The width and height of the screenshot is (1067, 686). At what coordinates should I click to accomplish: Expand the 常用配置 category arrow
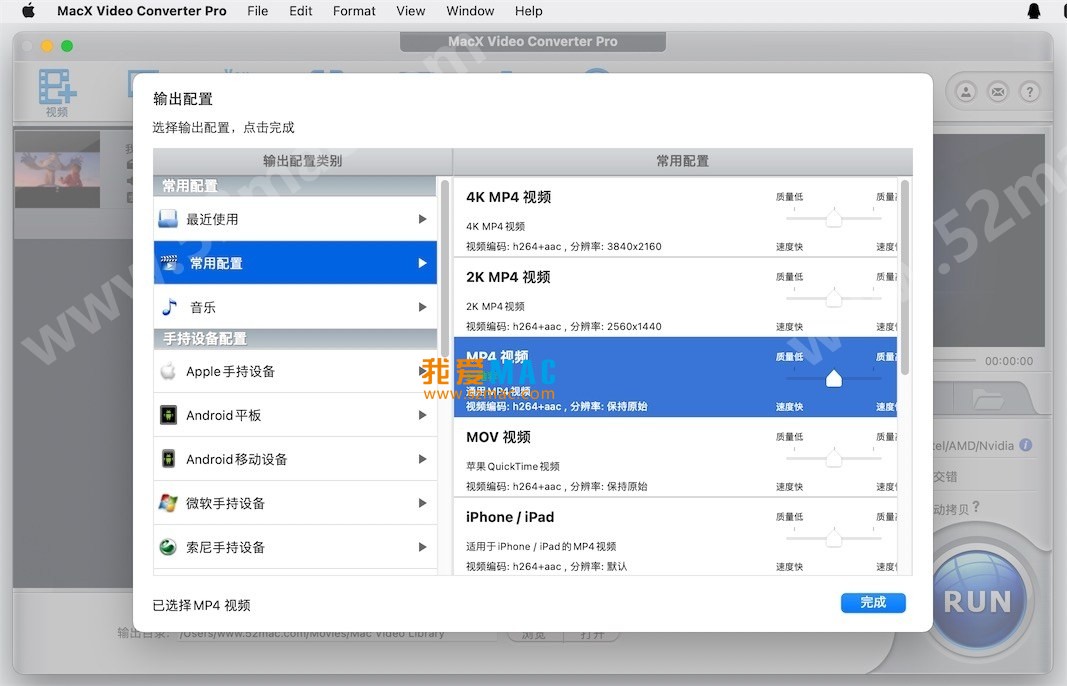423,263
